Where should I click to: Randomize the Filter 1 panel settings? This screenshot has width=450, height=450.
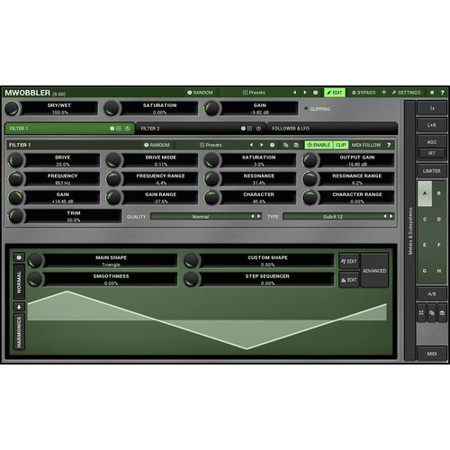157,145
